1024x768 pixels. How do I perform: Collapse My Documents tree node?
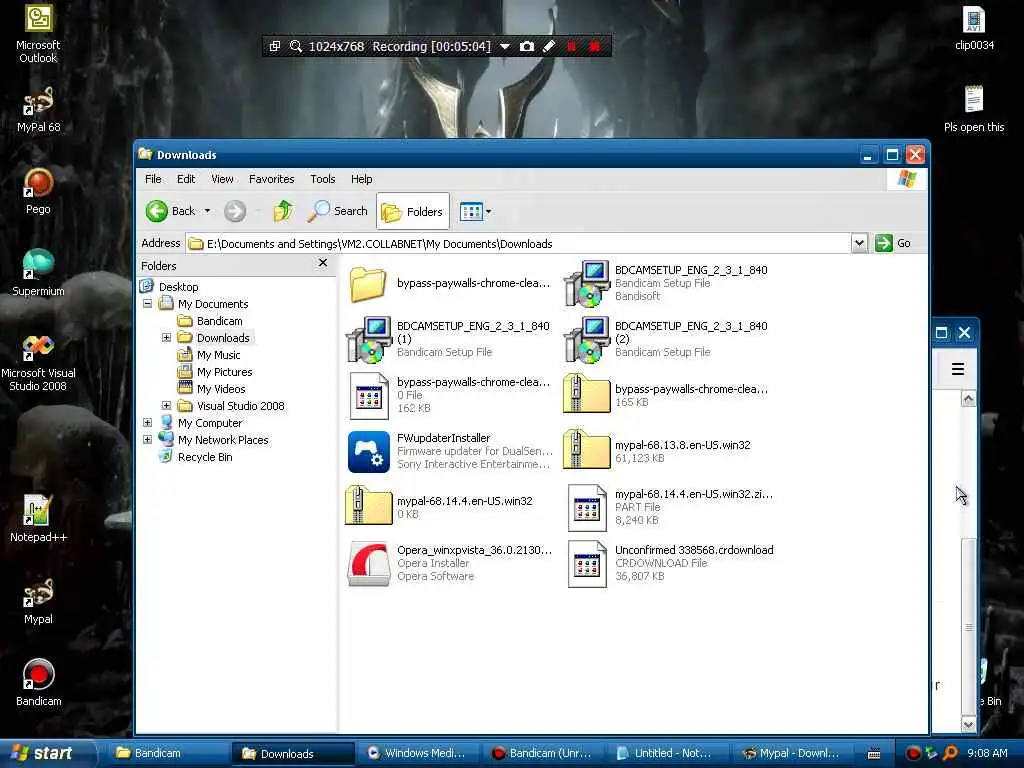point(148,304)
